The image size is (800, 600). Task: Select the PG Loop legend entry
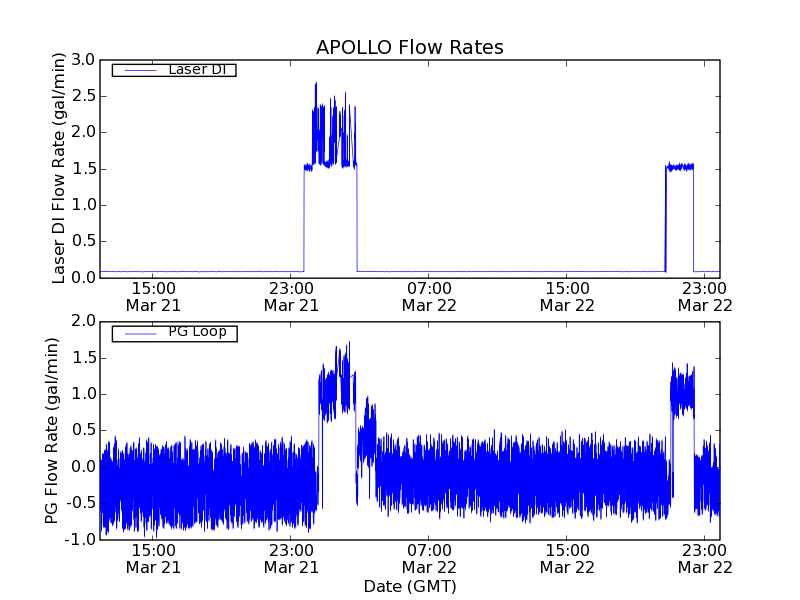(x=173, y=332)
